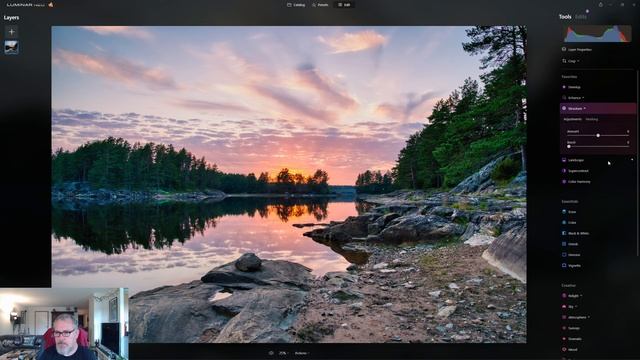Collapse the Structure AI tool header
The image size is (640, 360).
point(598,109)
